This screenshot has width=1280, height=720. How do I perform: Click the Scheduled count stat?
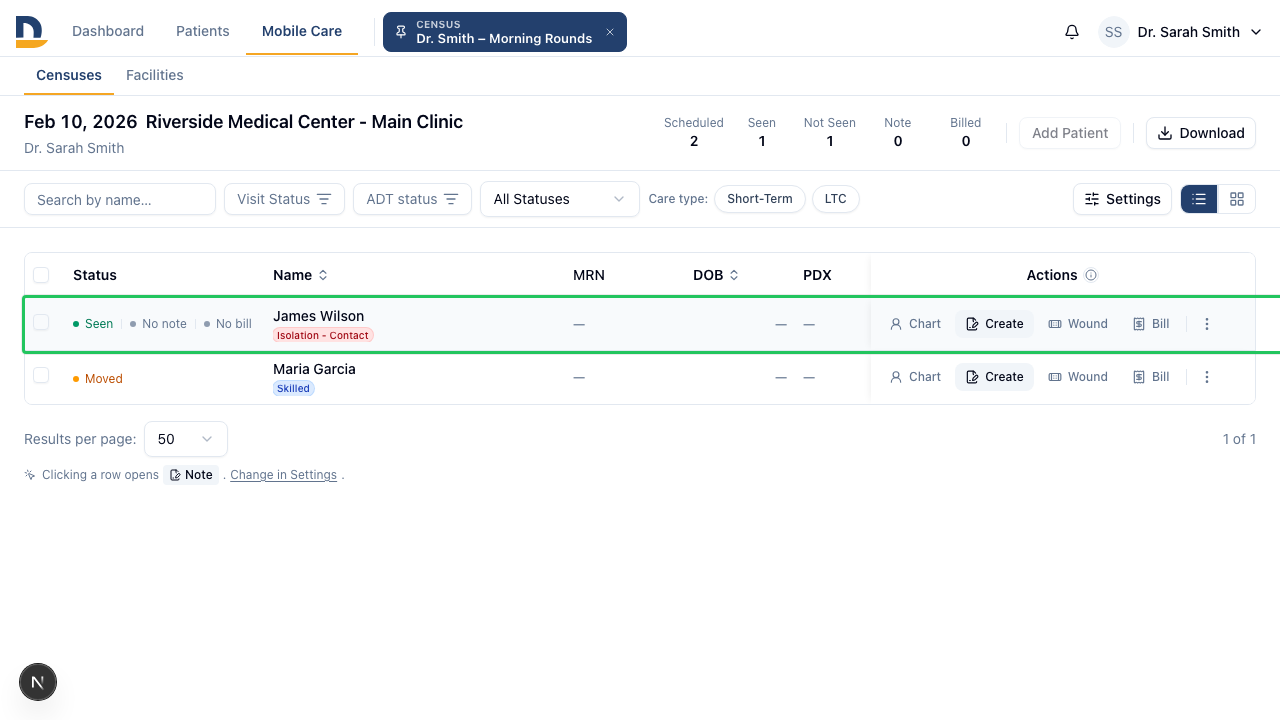(694, 132)
